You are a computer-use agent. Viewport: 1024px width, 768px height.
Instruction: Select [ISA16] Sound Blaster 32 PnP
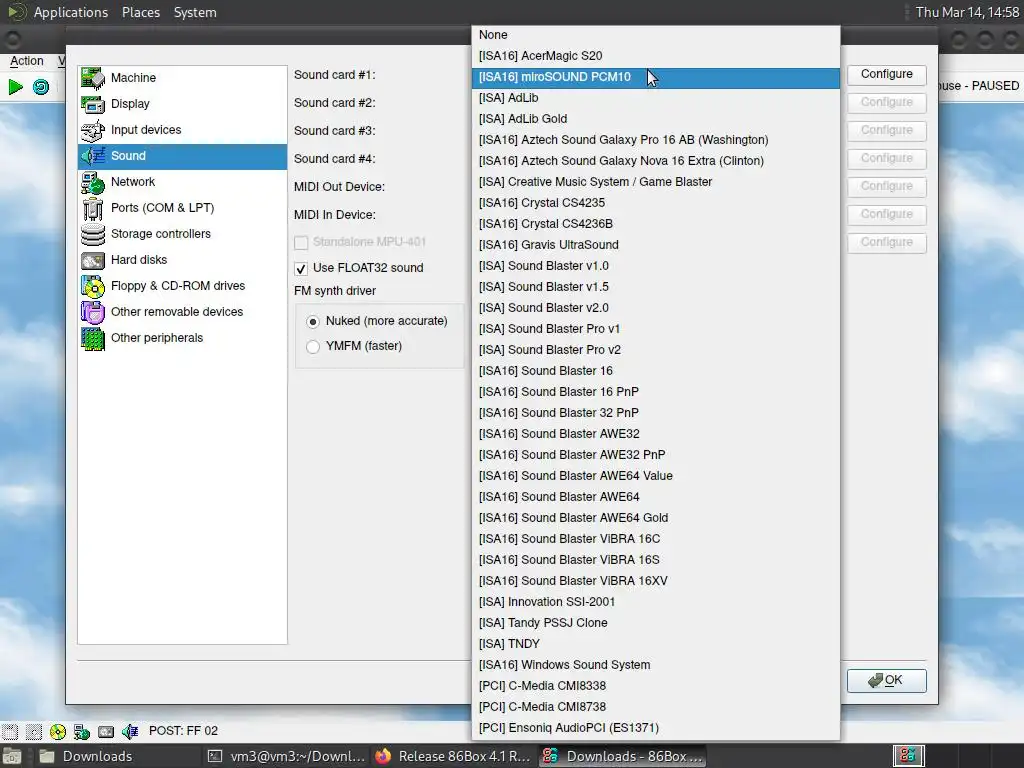656,413
